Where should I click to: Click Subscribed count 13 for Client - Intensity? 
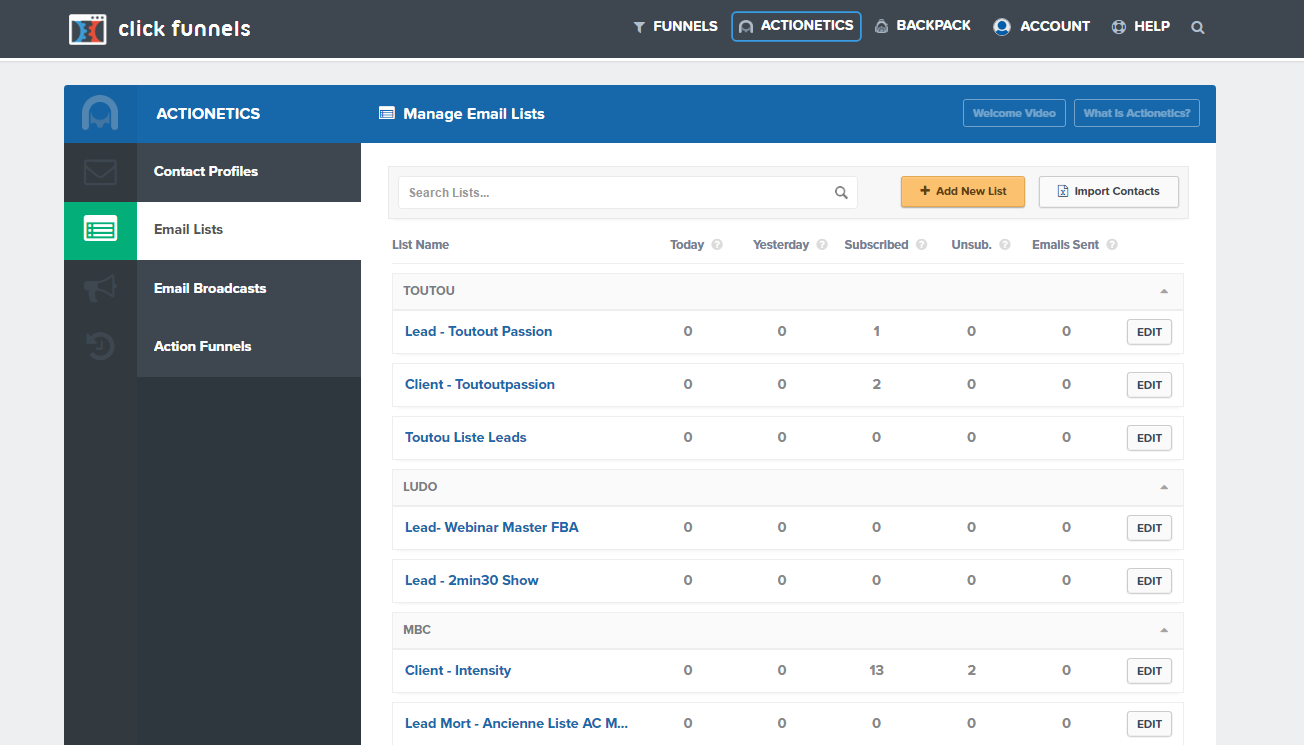(x=876, y=671)
